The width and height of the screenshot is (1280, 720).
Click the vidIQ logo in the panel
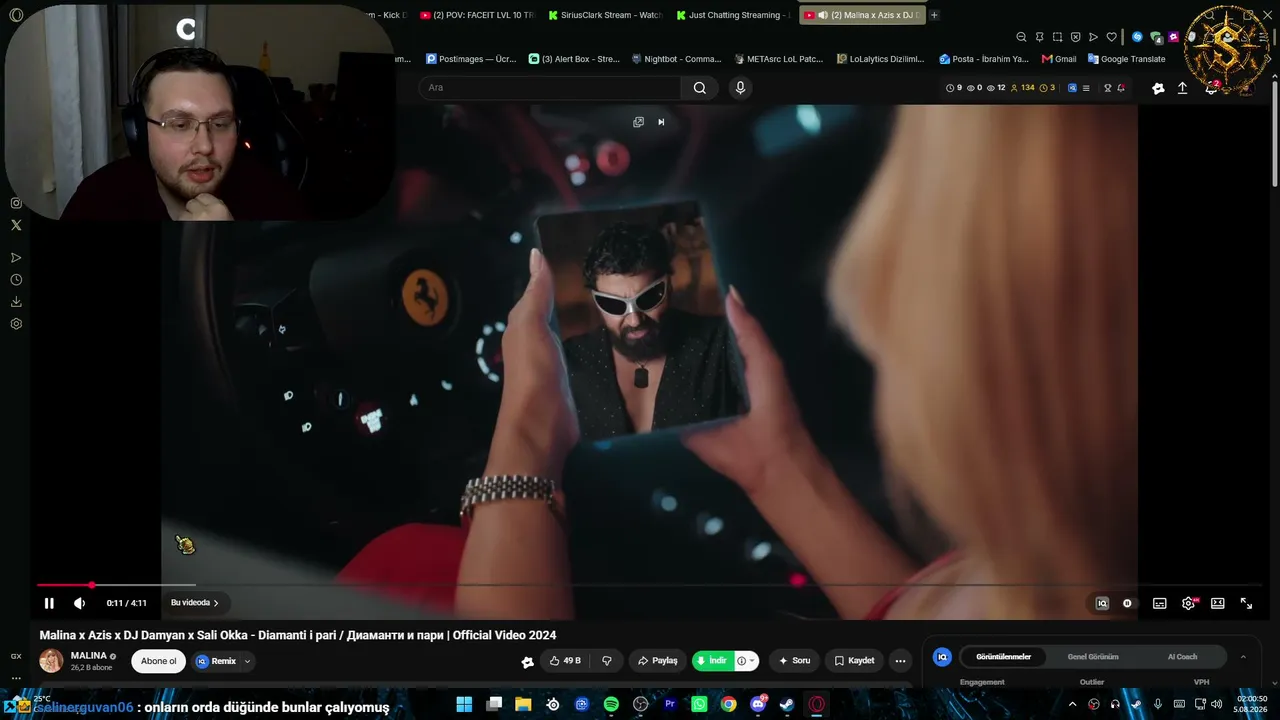pos(942,657)
